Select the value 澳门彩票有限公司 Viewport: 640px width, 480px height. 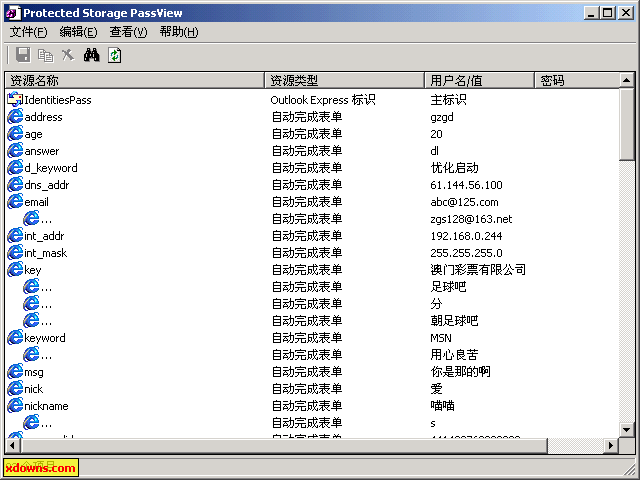478,270
